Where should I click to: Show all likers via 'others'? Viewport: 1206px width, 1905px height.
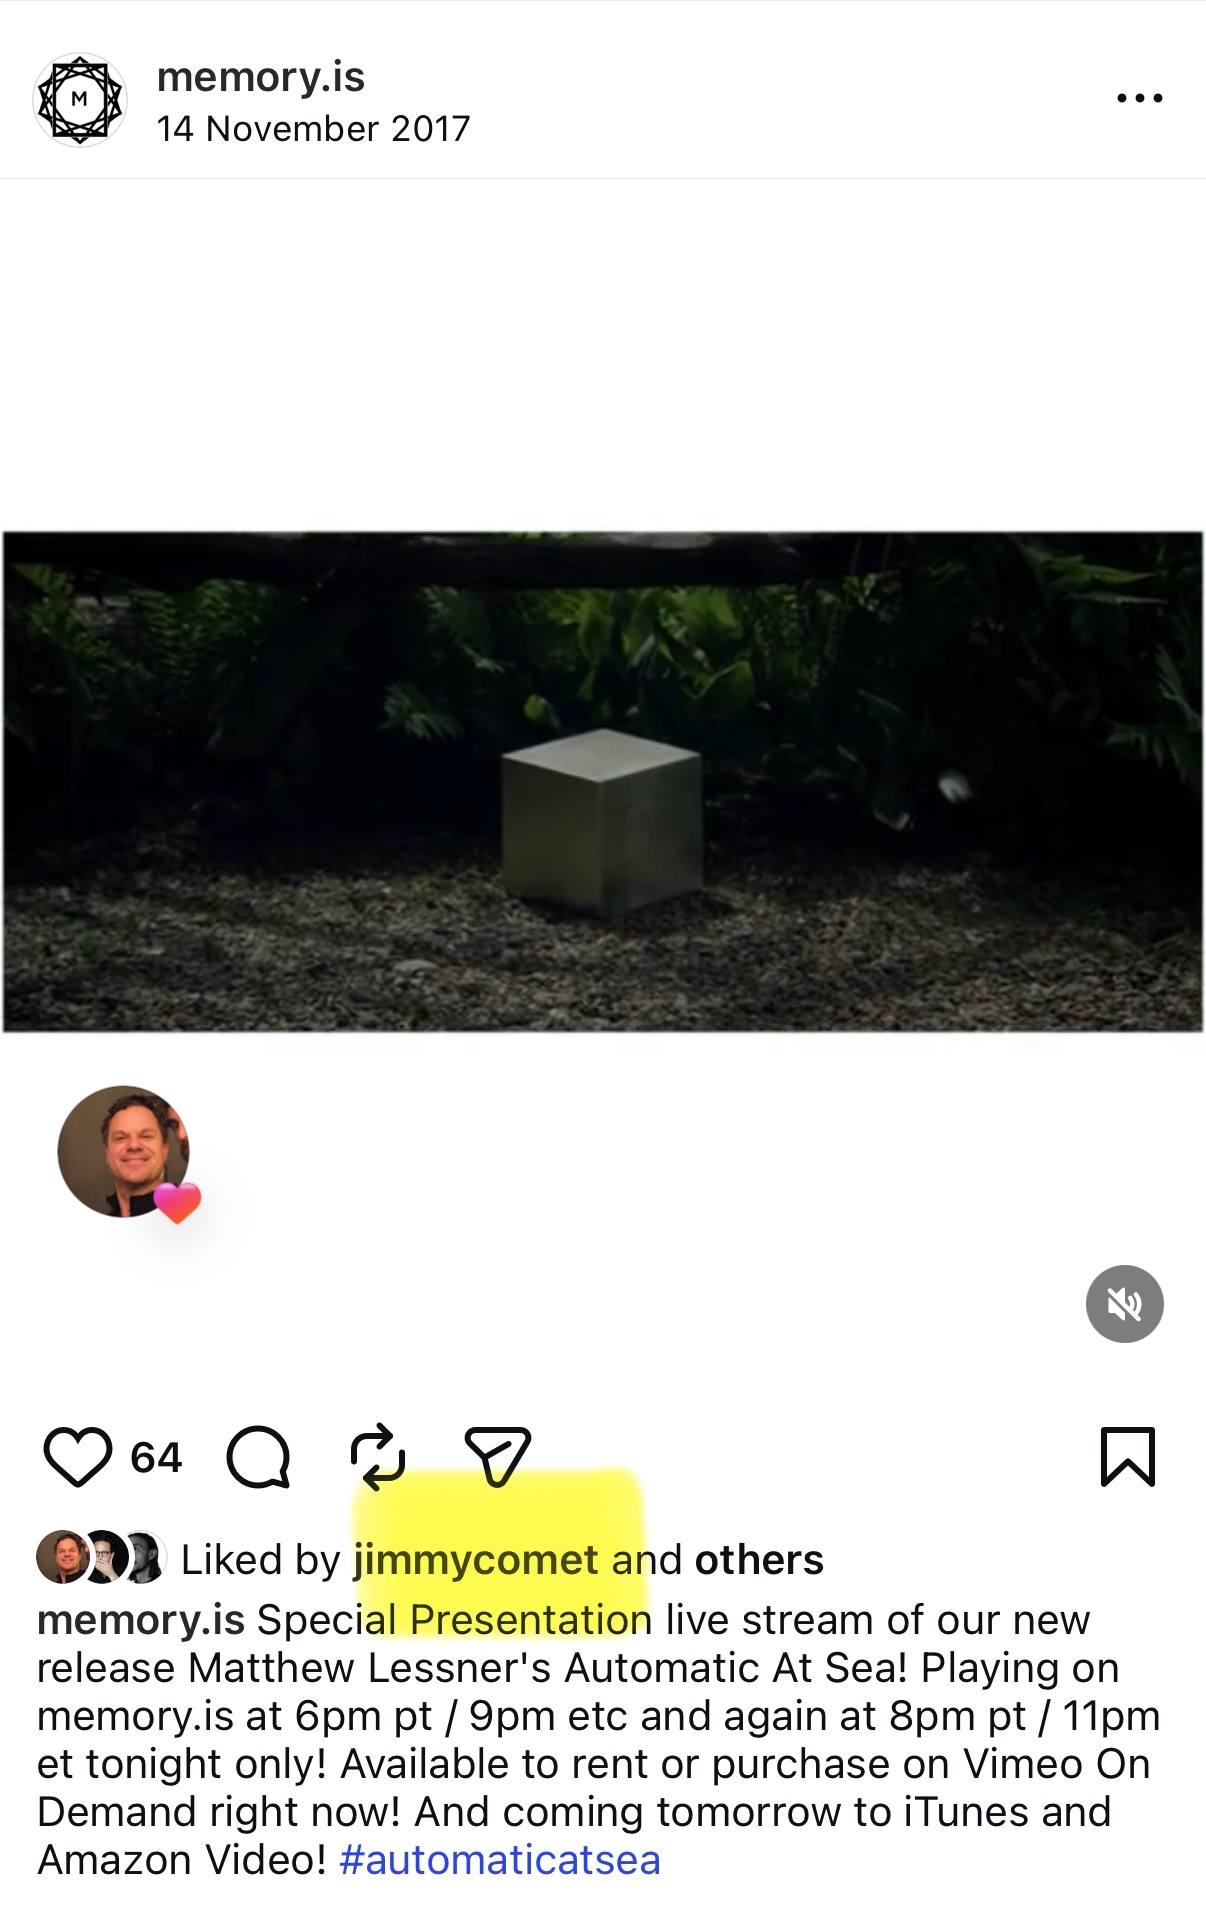pyautogui.click(x=759, y=1560)
